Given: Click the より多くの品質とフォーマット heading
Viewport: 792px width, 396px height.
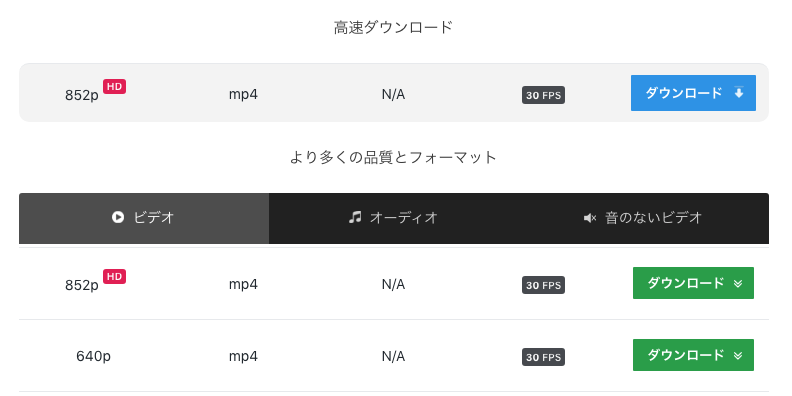Looking at the screenshot, I should pos(393,158).
